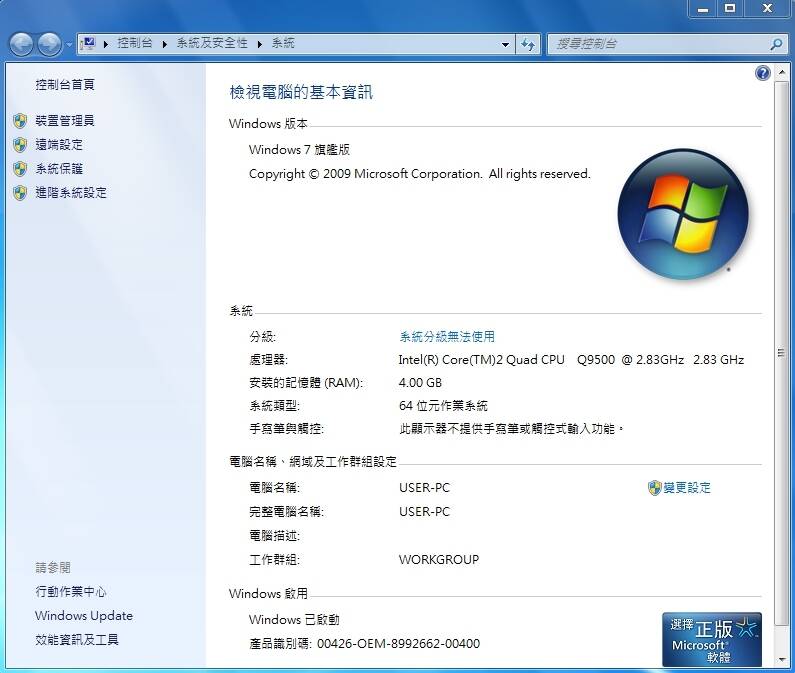Click the 系統分級無法使用 link
The height and width of the screenshot is (673, 795).
pyautogui.click(x=447, y=337)
